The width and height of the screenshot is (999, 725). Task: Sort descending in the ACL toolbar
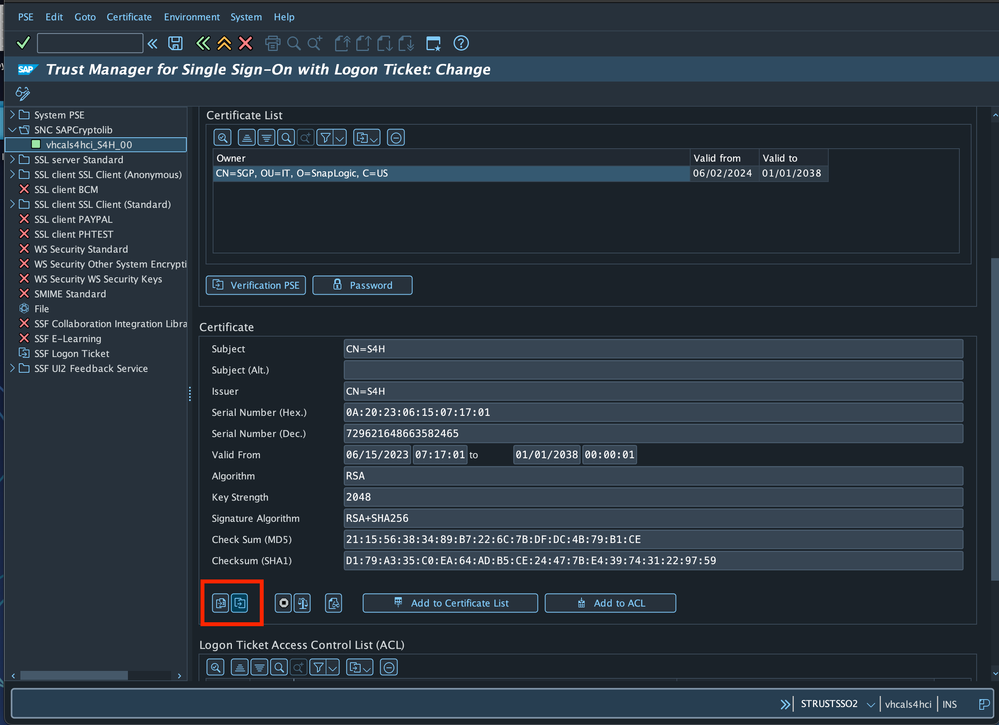259,667
